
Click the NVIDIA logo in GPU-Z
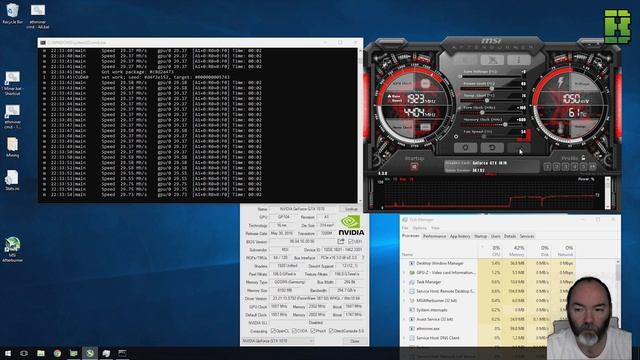351,225
